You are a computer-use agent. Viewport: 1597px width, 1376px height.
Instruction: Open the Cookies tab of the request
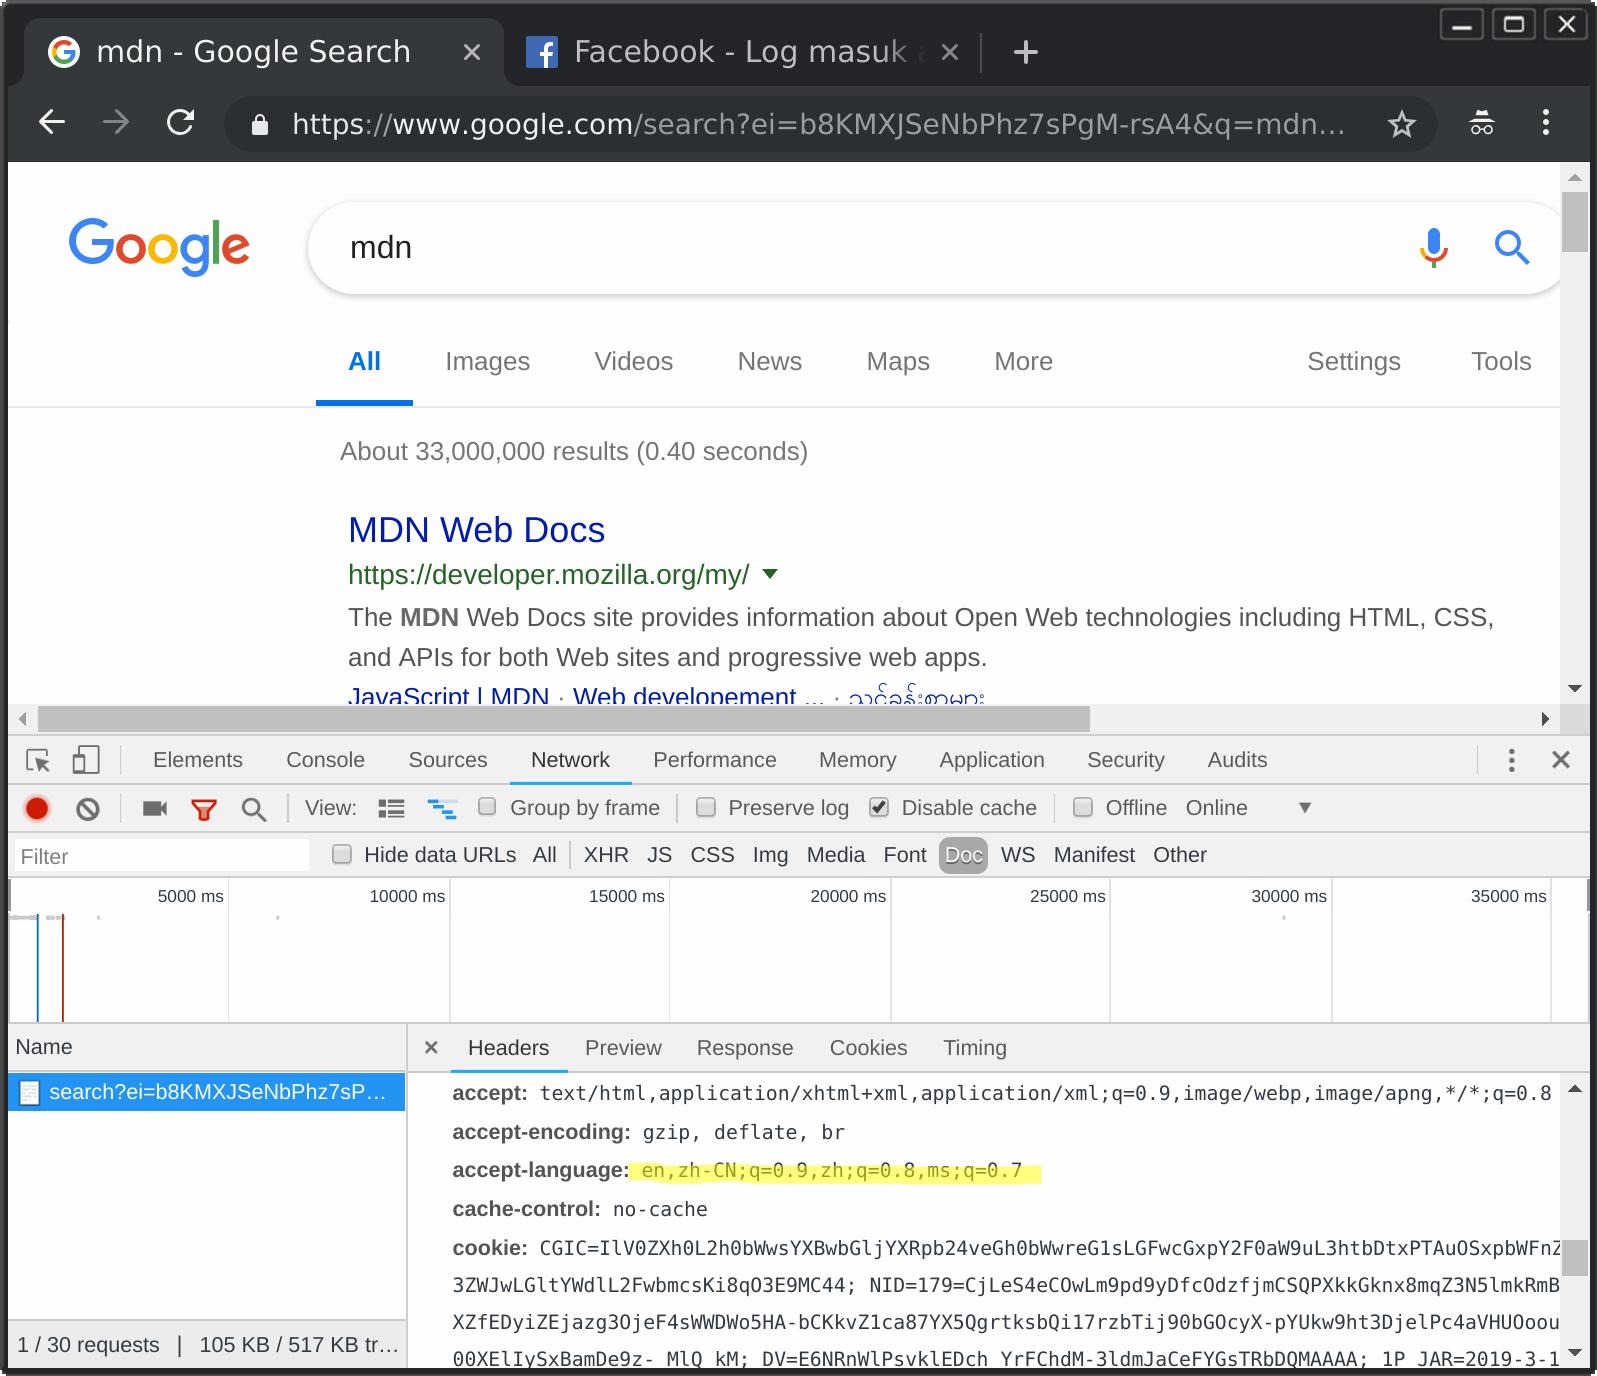(868, 1048)
